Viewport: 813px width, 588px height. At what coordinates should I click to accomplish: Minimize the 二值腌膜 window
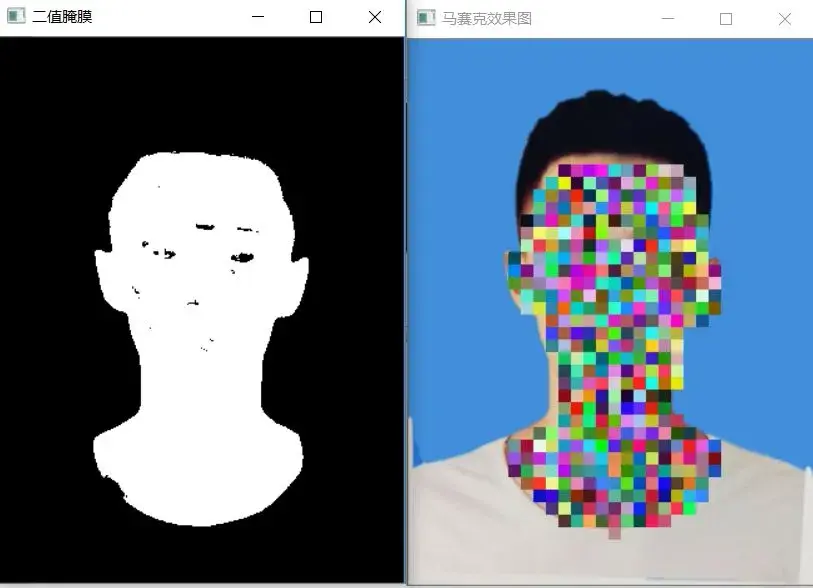(x=258, y=17)
